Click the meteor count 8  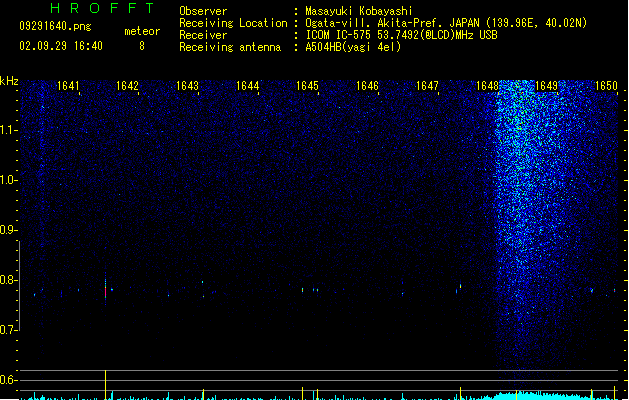point(142,46)
